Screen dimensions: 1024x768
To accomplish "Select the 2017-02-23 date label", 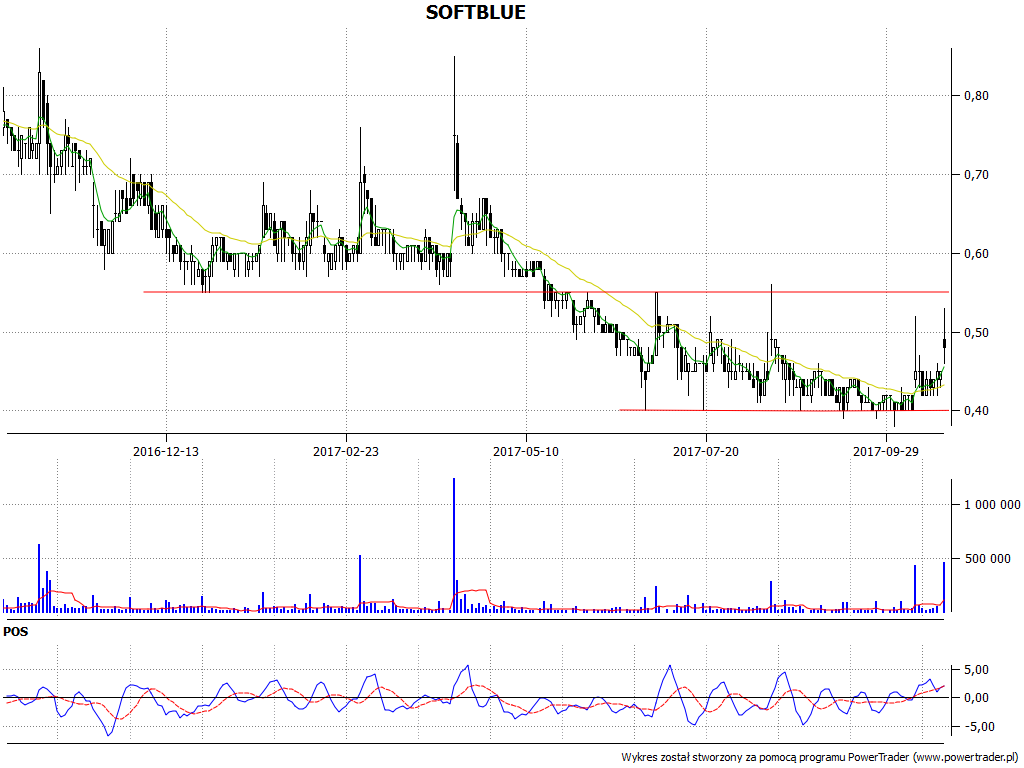I will [346, 452].
